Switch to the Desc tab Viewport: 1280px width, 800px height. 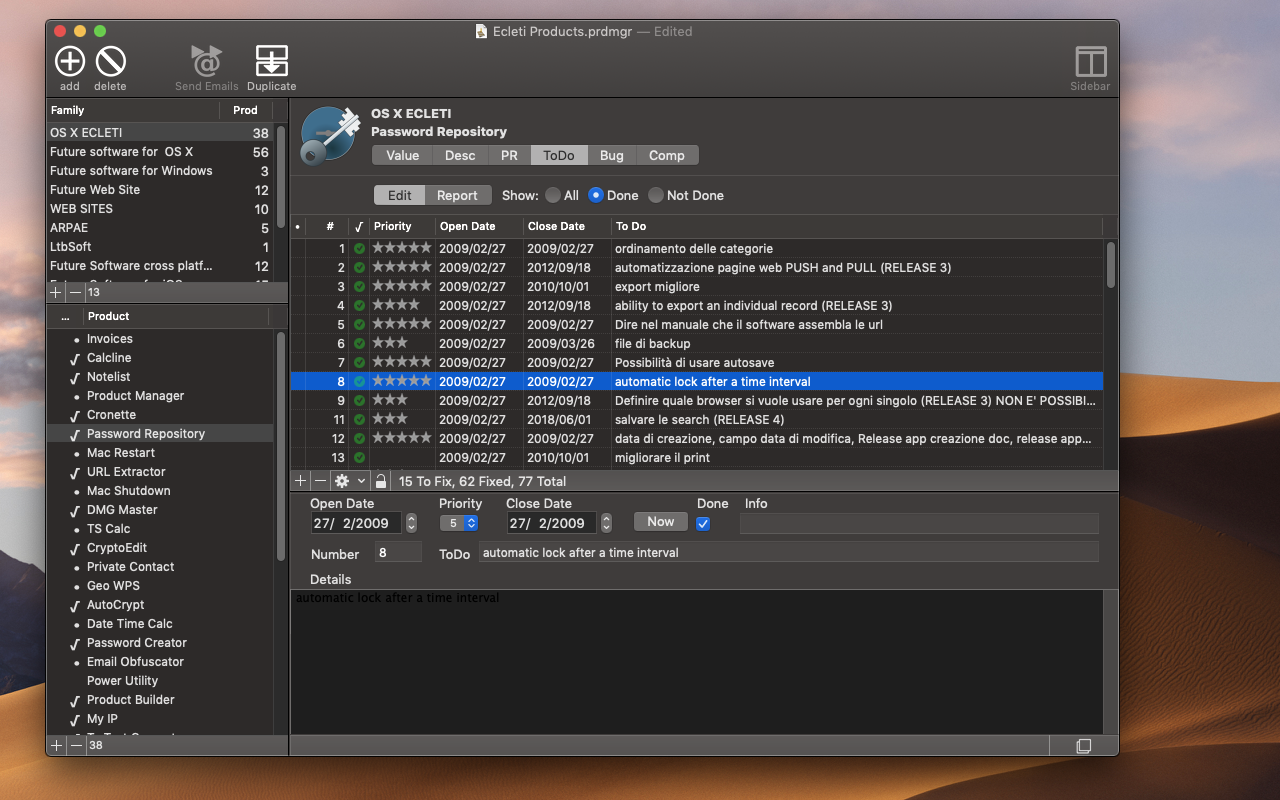(460, 155)
